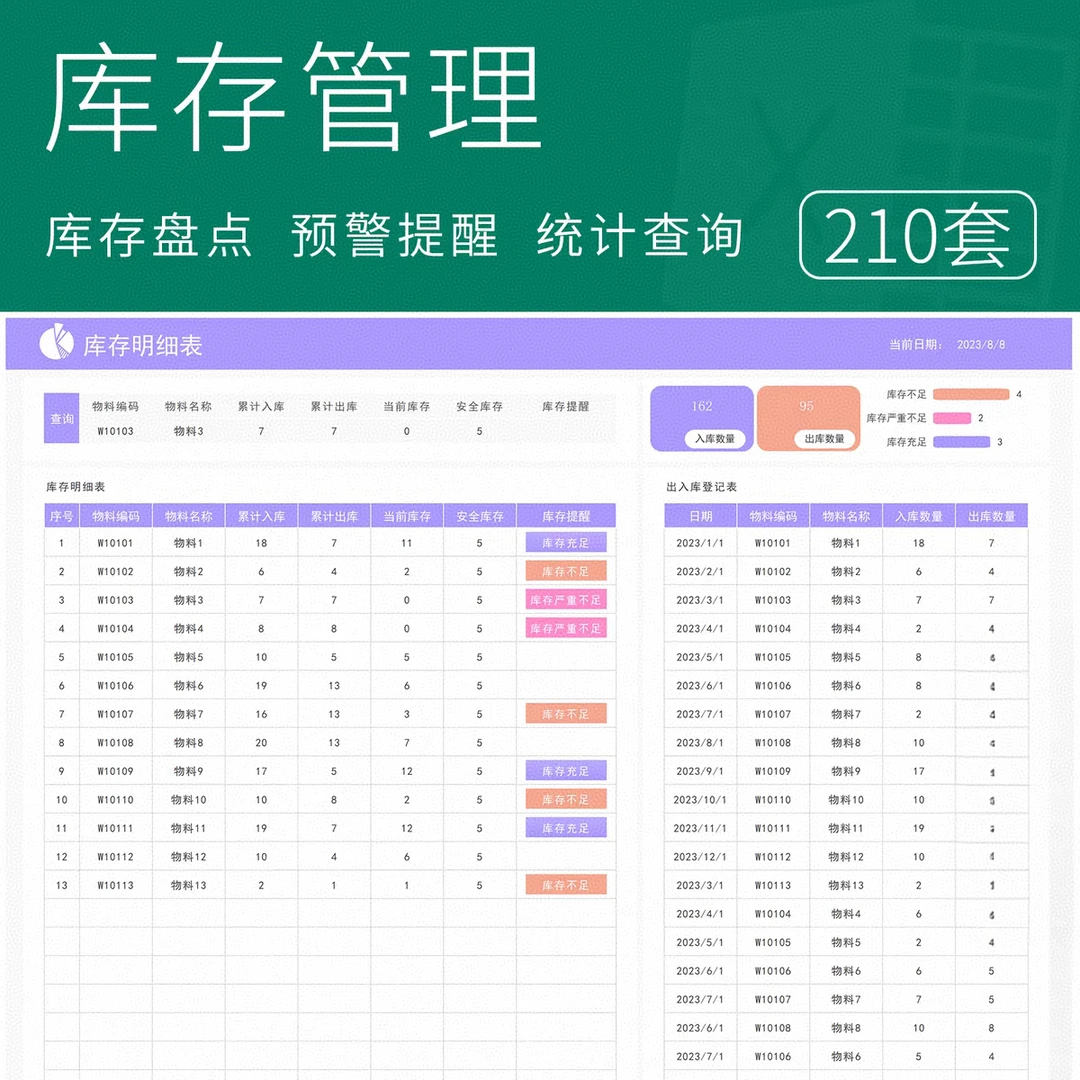Click the 210套 badge
This screenshot has width=1080, height=1080.
point(918,238)
